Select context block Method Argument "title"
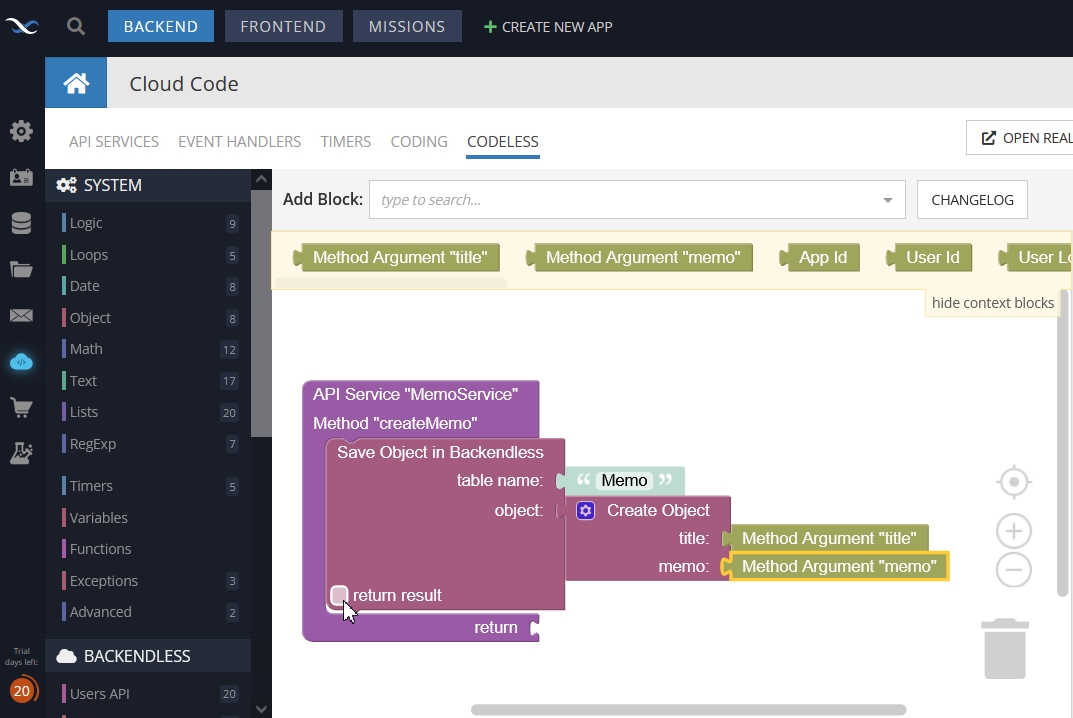 [x=397, y=257]
